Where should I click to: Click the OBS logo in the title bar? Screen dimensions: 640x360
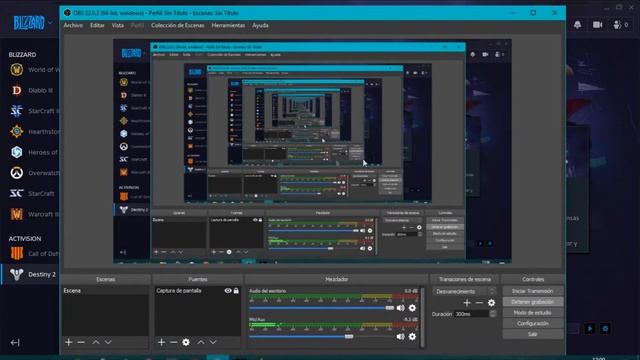[x=67, y=13]
